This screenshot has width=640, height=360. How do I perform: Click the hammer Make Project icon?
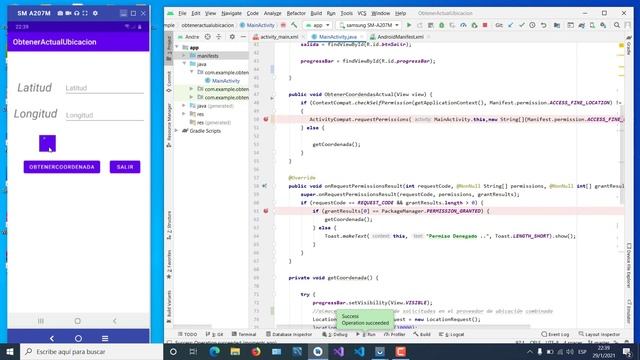294,25
